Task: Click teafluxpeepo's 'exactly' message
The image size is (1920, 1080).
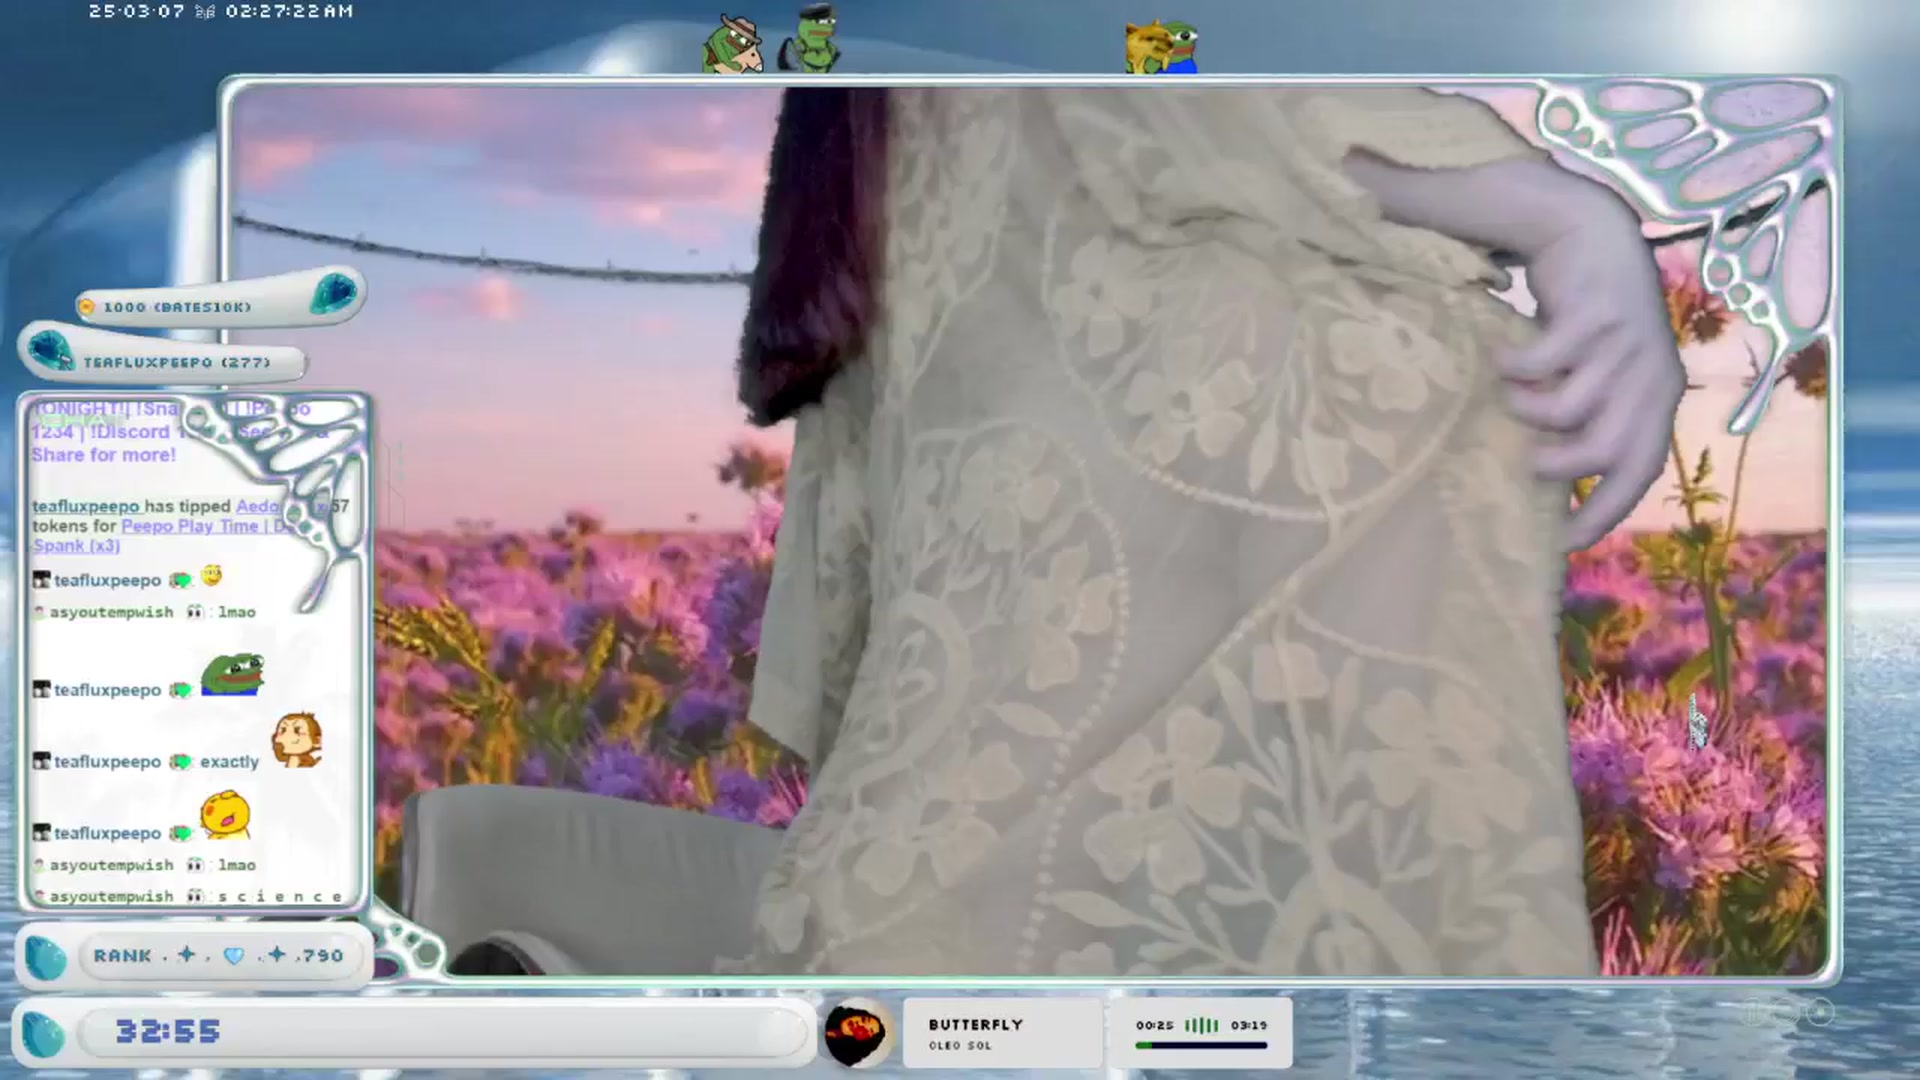Action: click(x=229, y=762)
